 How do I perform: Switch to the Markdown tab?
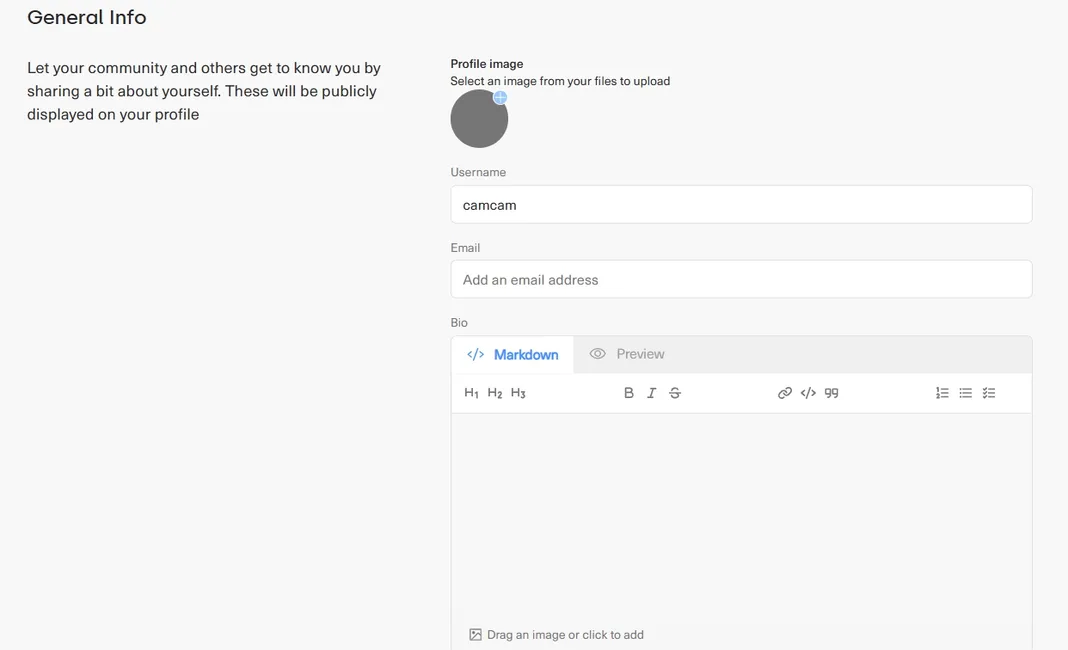pos(513,354)
